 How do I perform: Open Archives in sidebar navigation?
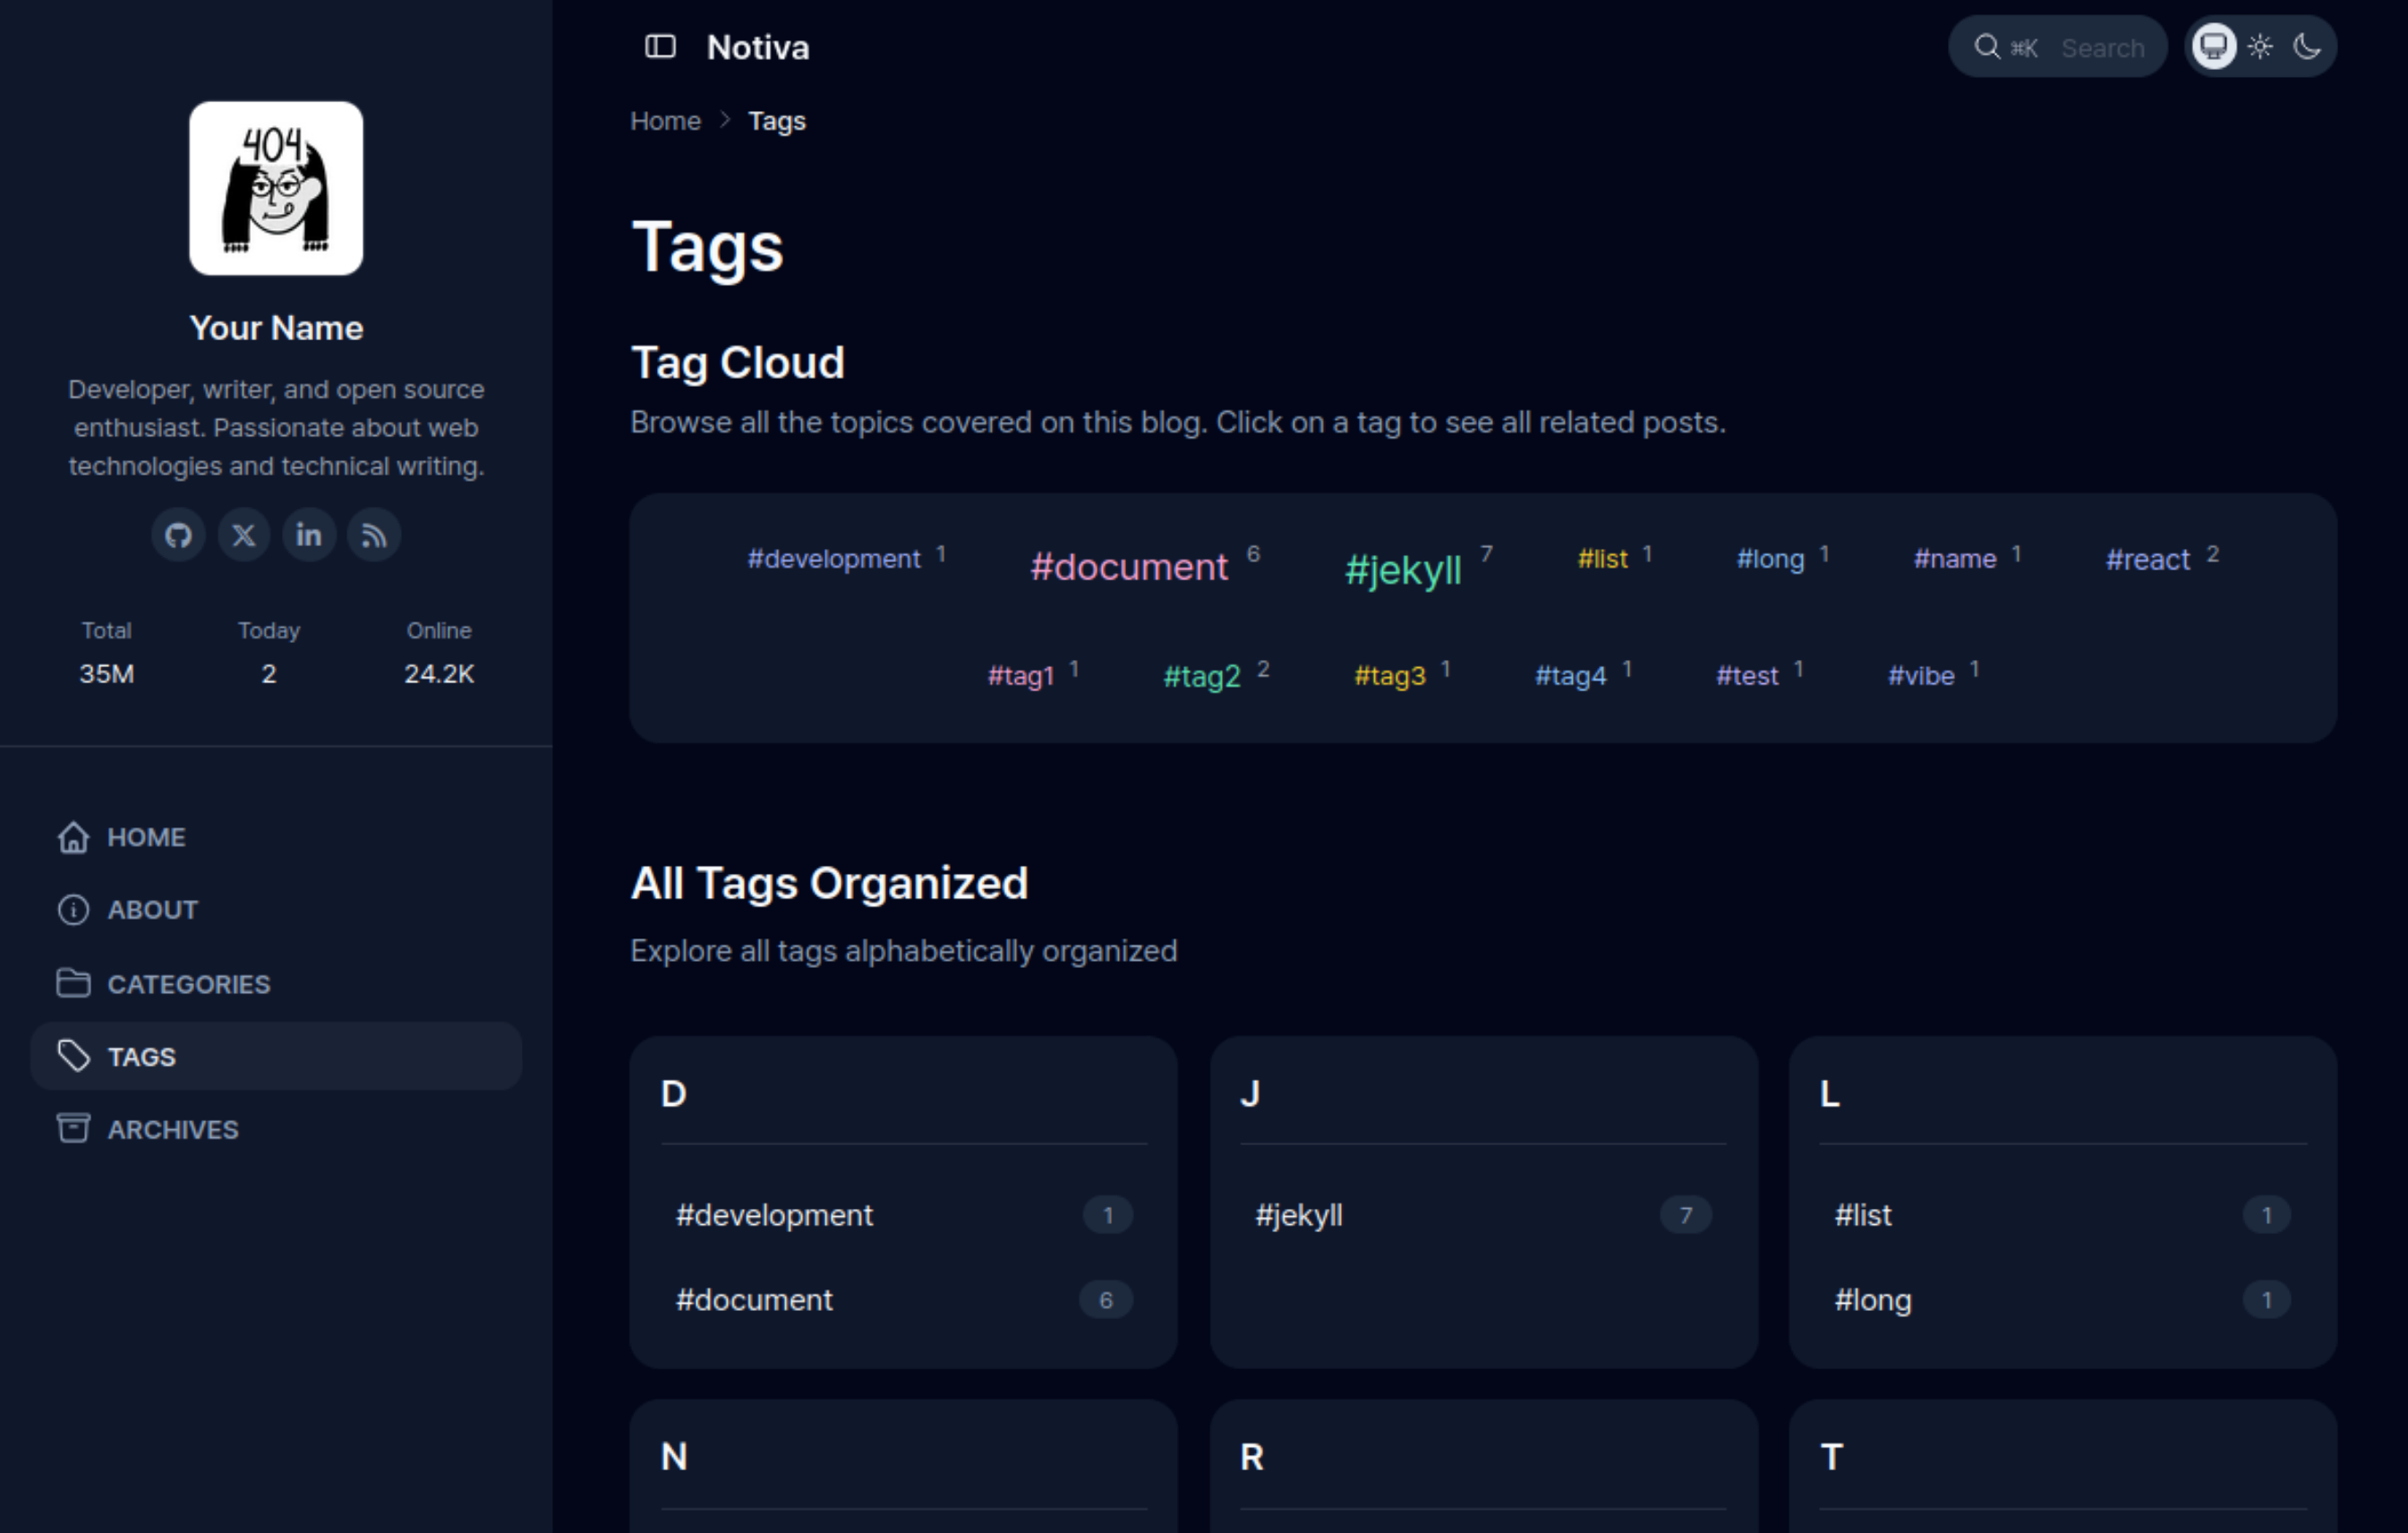tap(172, 1130)
